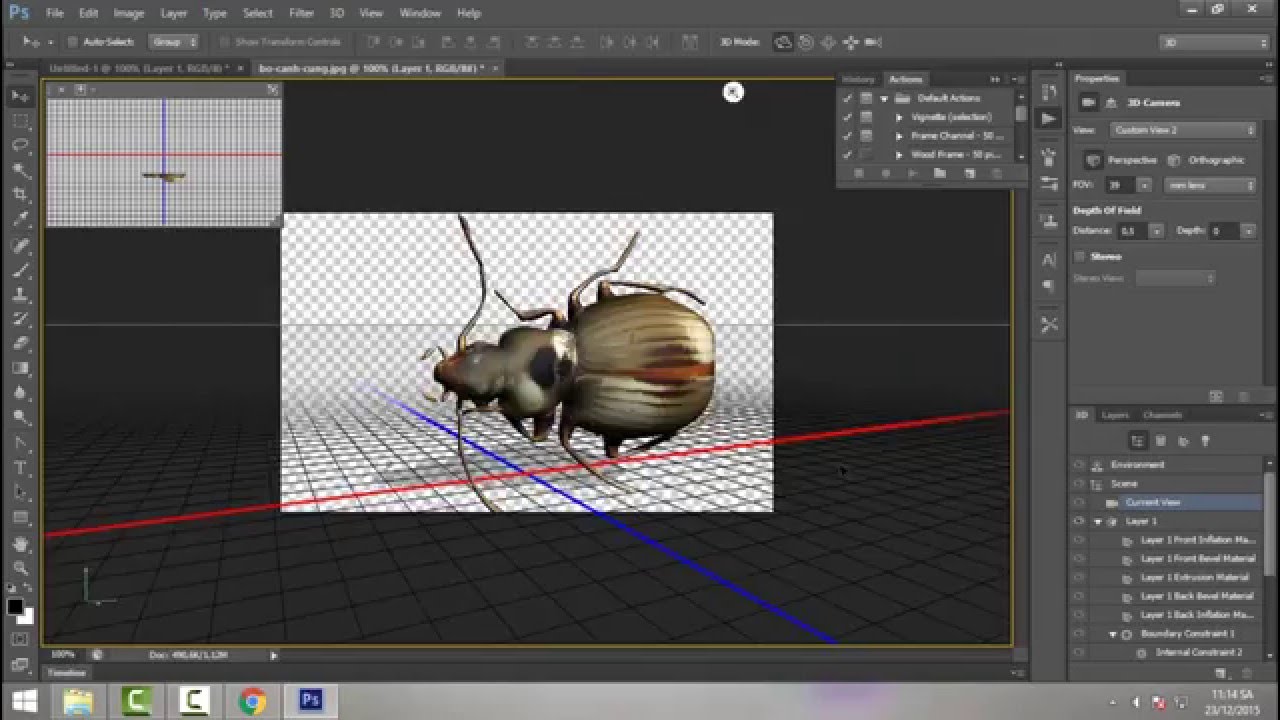This screenshot has width=1280, height=720.
Task: Collapse the Default Actions set
Action: [x=884, y=98]
